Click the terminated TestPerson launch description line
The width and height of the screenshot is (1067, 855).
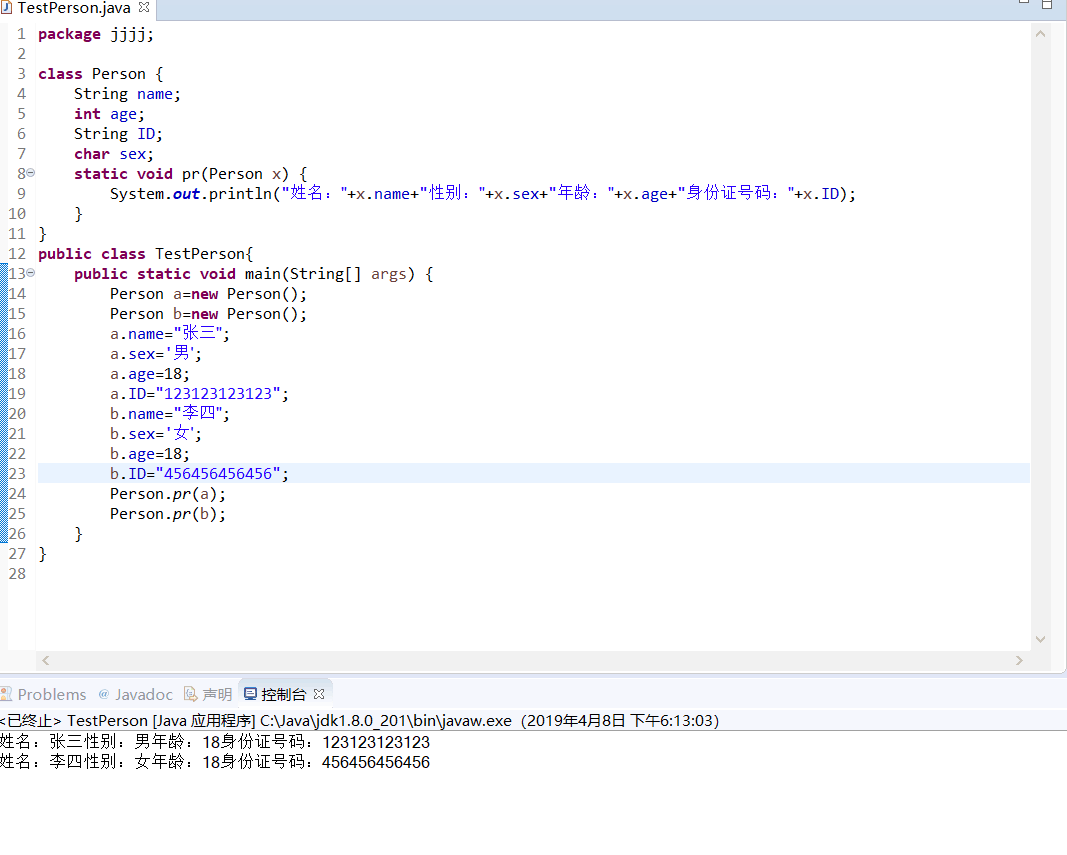click(x=359, y=721)
